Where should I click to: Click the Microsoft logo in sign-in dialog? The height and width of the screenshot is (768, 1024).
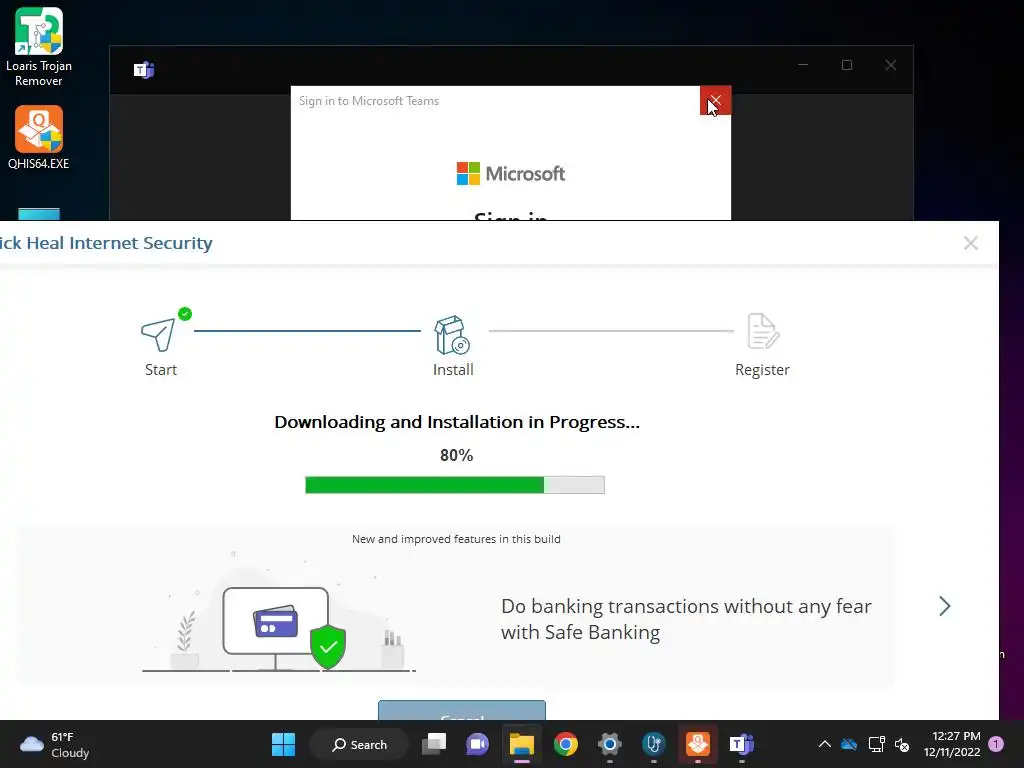511,174
